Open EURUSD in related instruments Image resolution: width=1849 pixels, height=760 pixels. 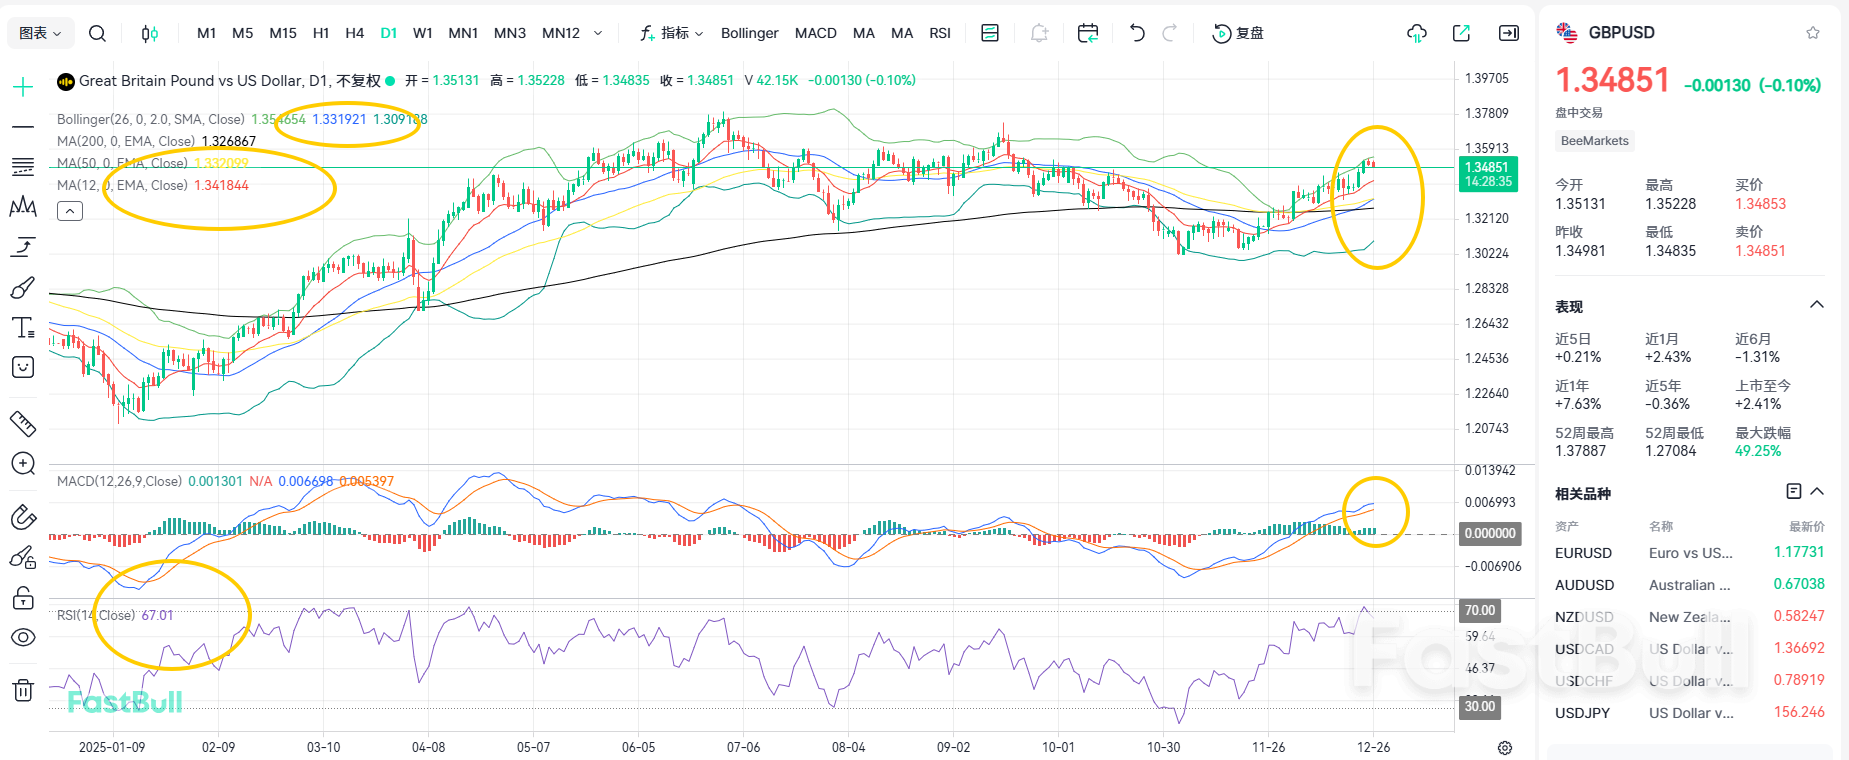pos(1583,553)
